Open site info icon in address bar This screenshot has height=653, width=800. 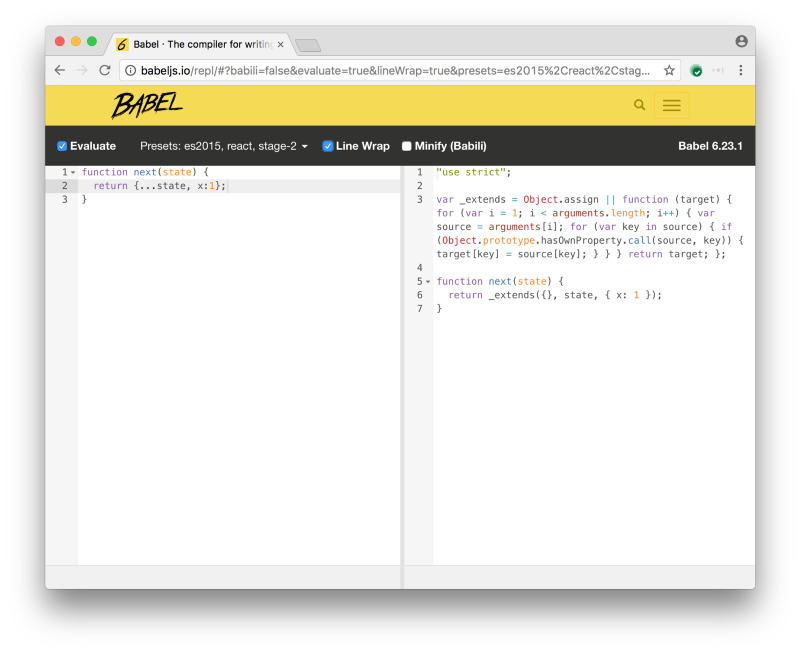(131, 70)
